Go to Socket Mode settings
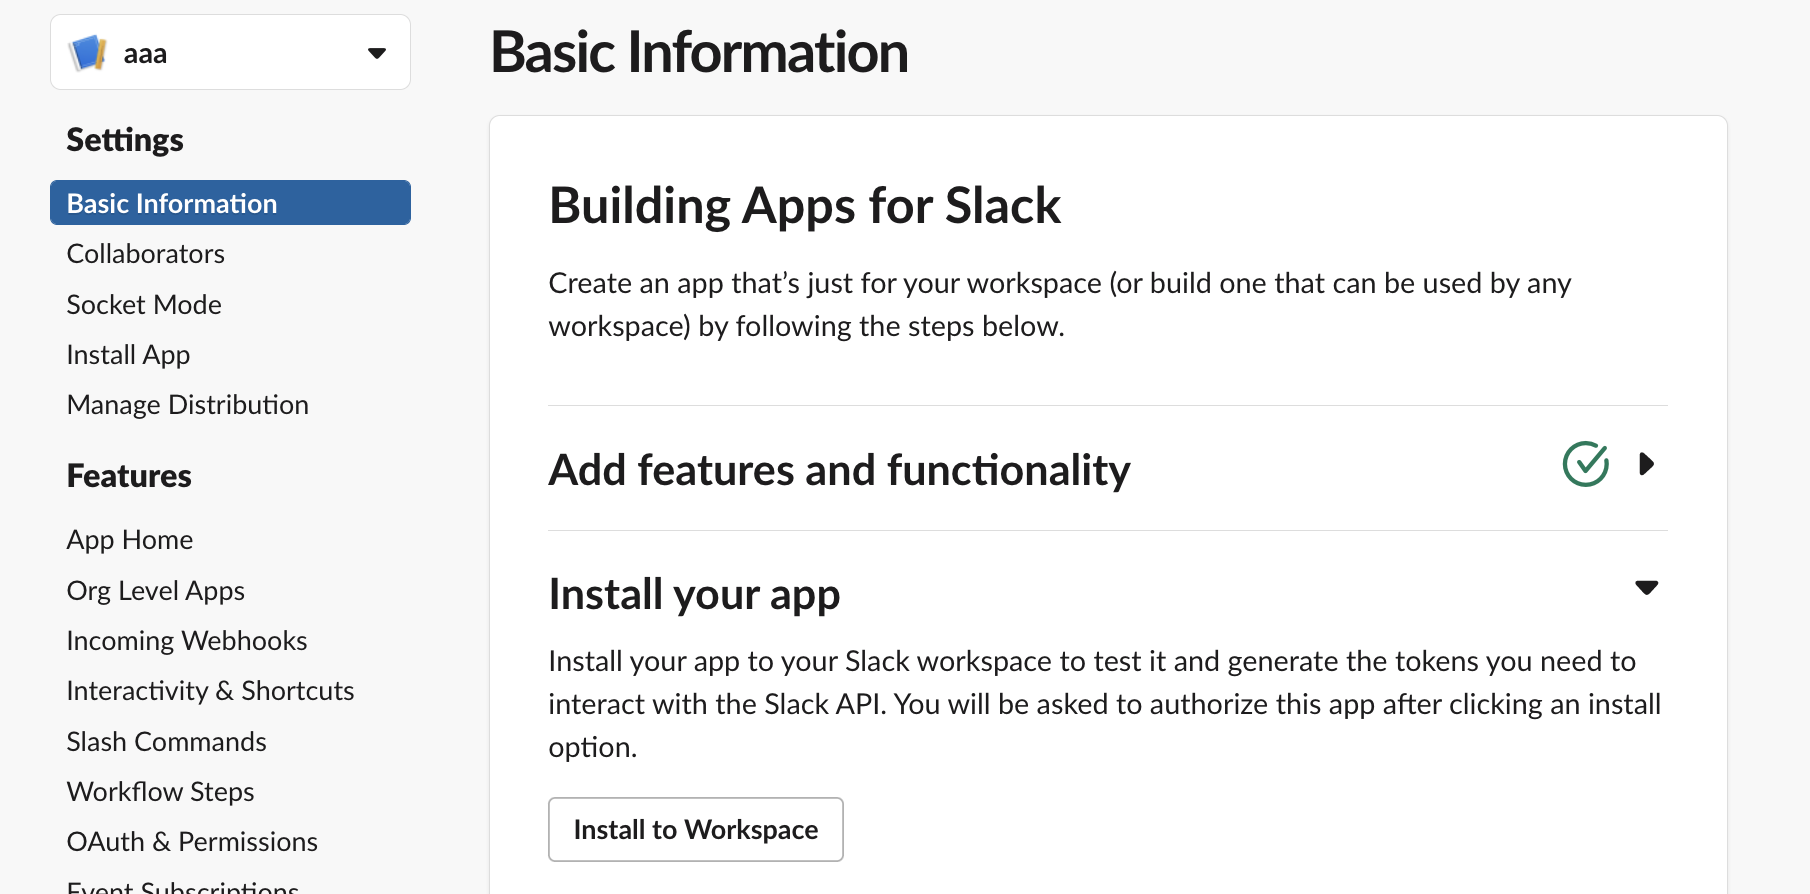The width and height of the screenshot is (1810, 894). coord(144,304)
